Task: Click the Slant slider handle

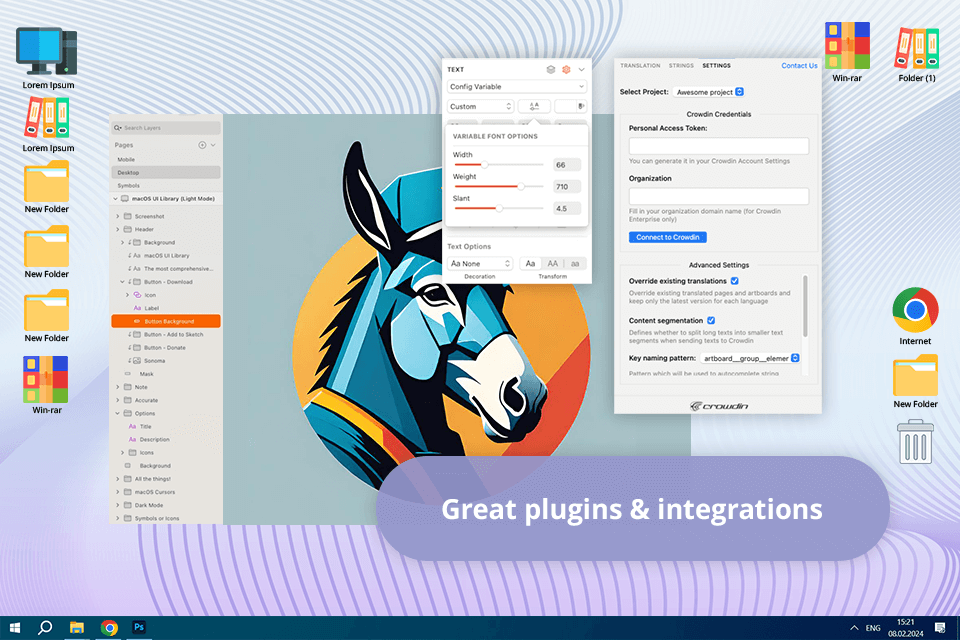Action: [x=499, y=208]
